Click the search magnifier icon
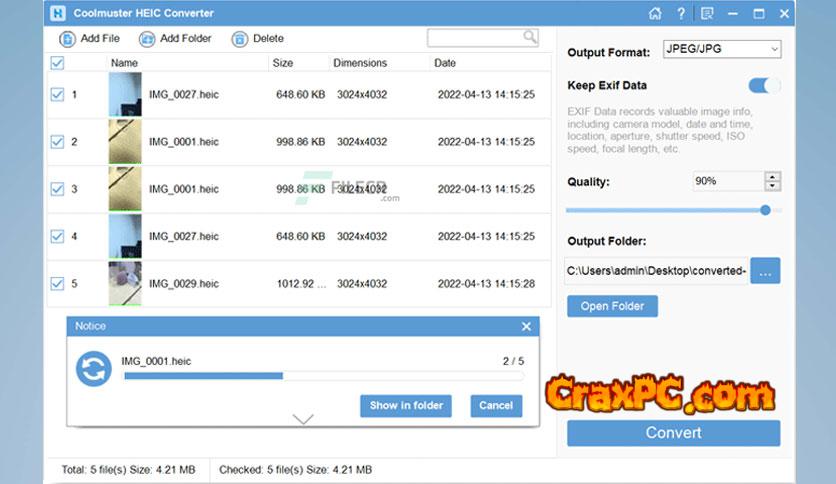836x484 pixels. coord(529,37)
